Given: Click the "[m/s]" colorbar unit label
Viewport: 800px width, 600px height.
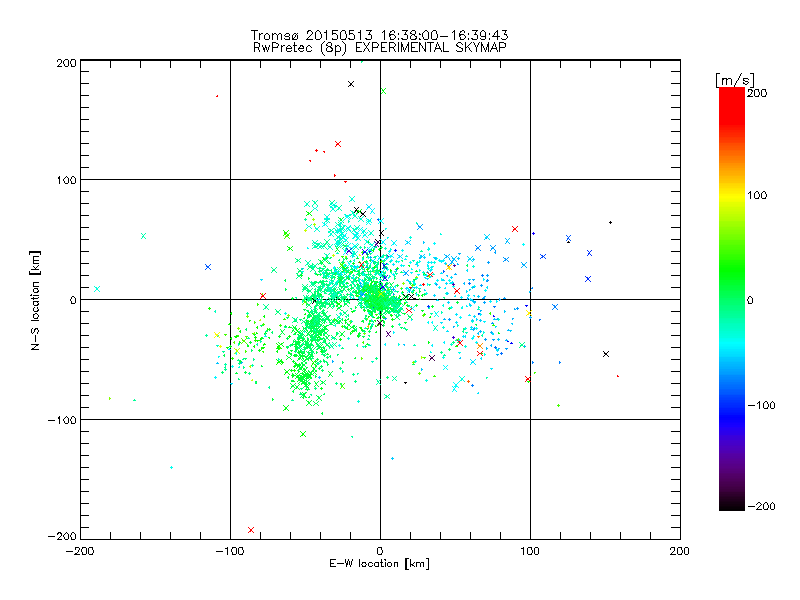Looking at the screenshot, I should [x=735, y=80].
